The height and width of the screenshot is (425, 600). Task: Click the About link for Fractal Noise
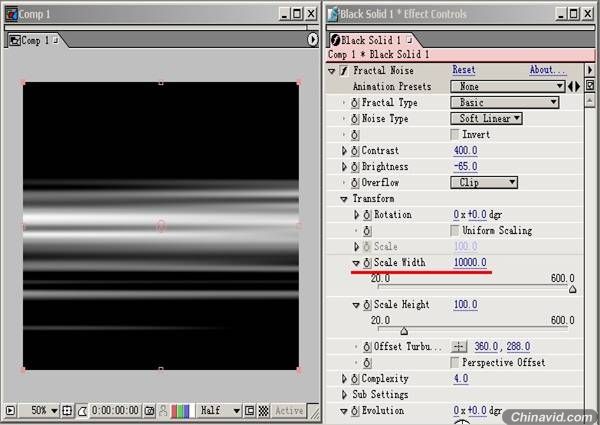548,70
